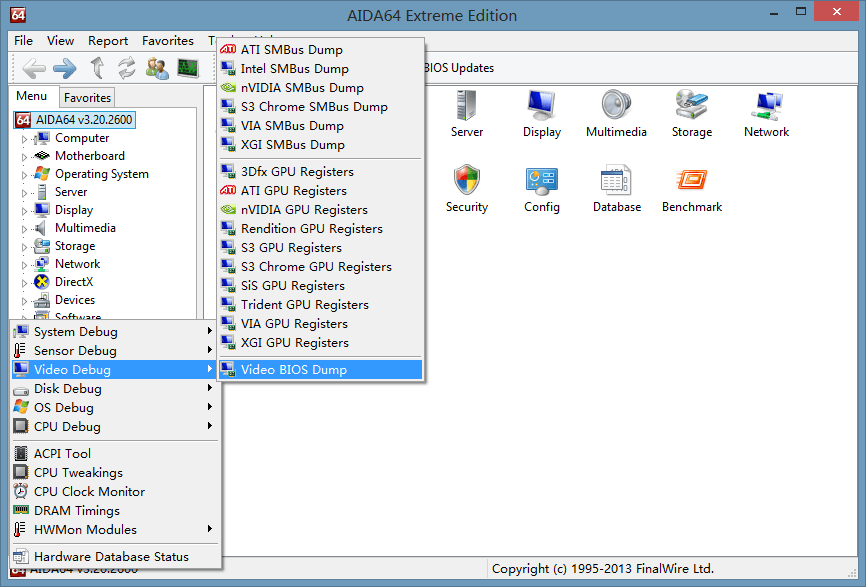Open the View menu

[60, 41]
